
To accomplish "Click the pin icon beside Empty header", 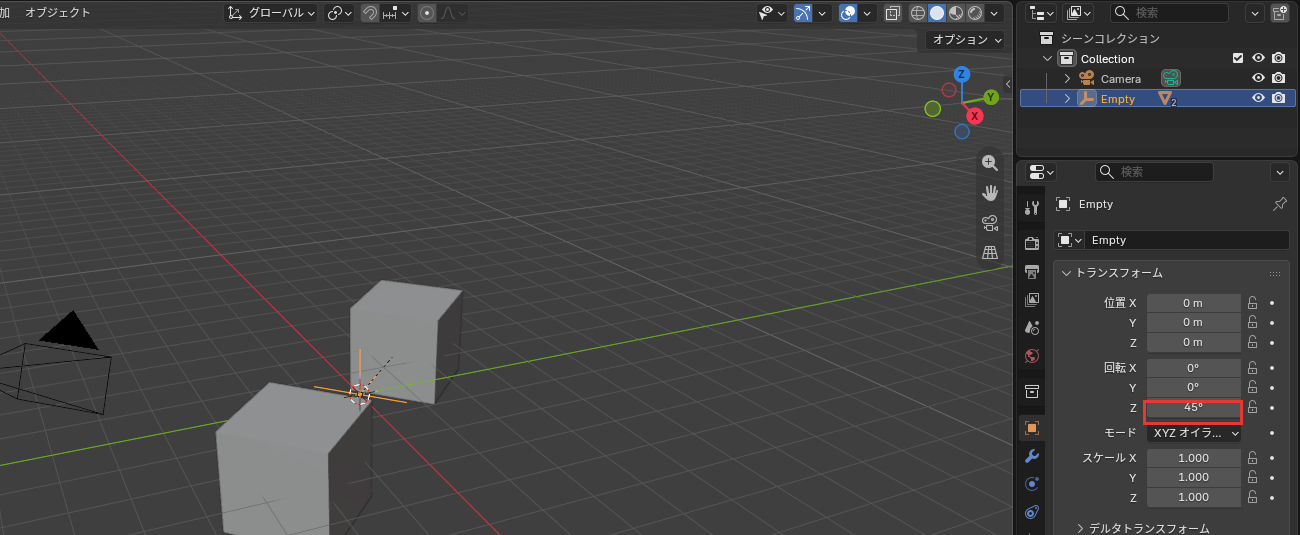I will point(1279,204).
